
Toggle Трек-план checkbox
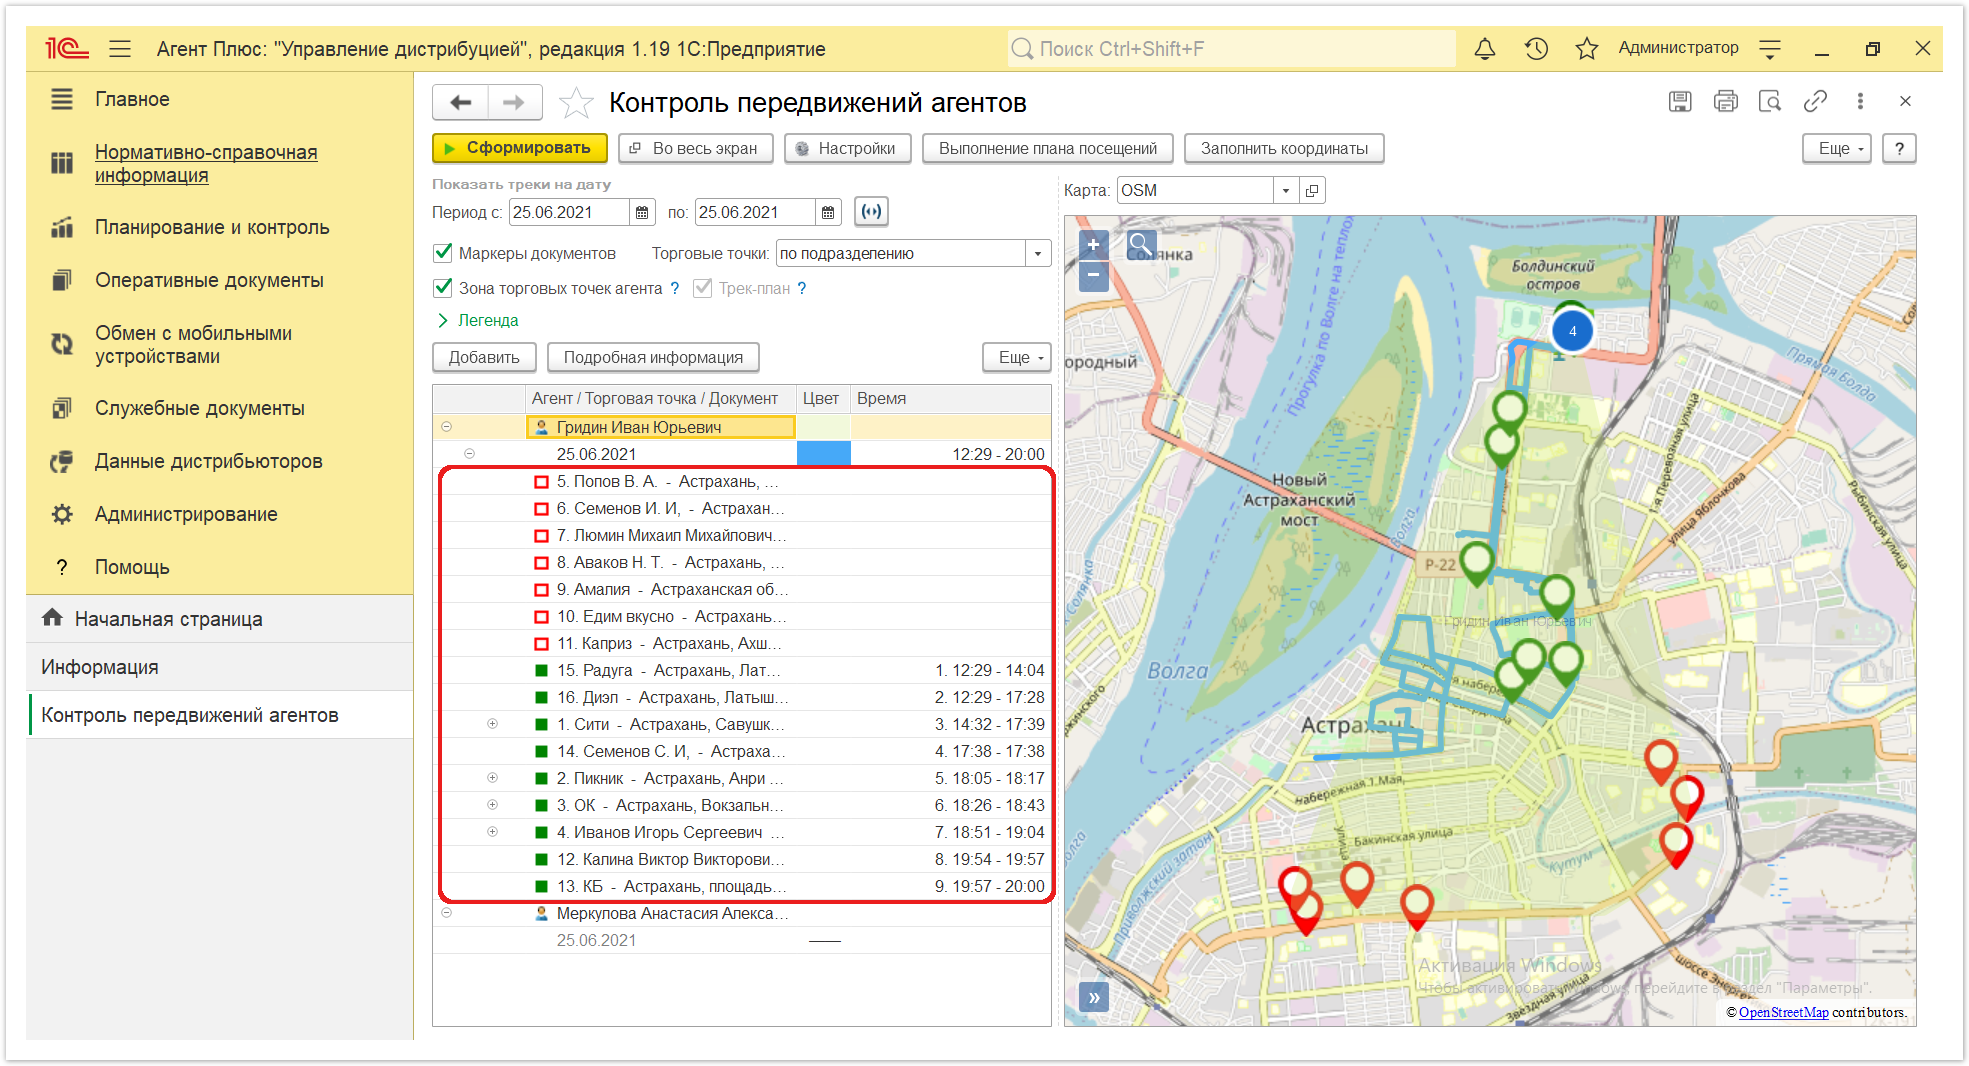point(703,288)
